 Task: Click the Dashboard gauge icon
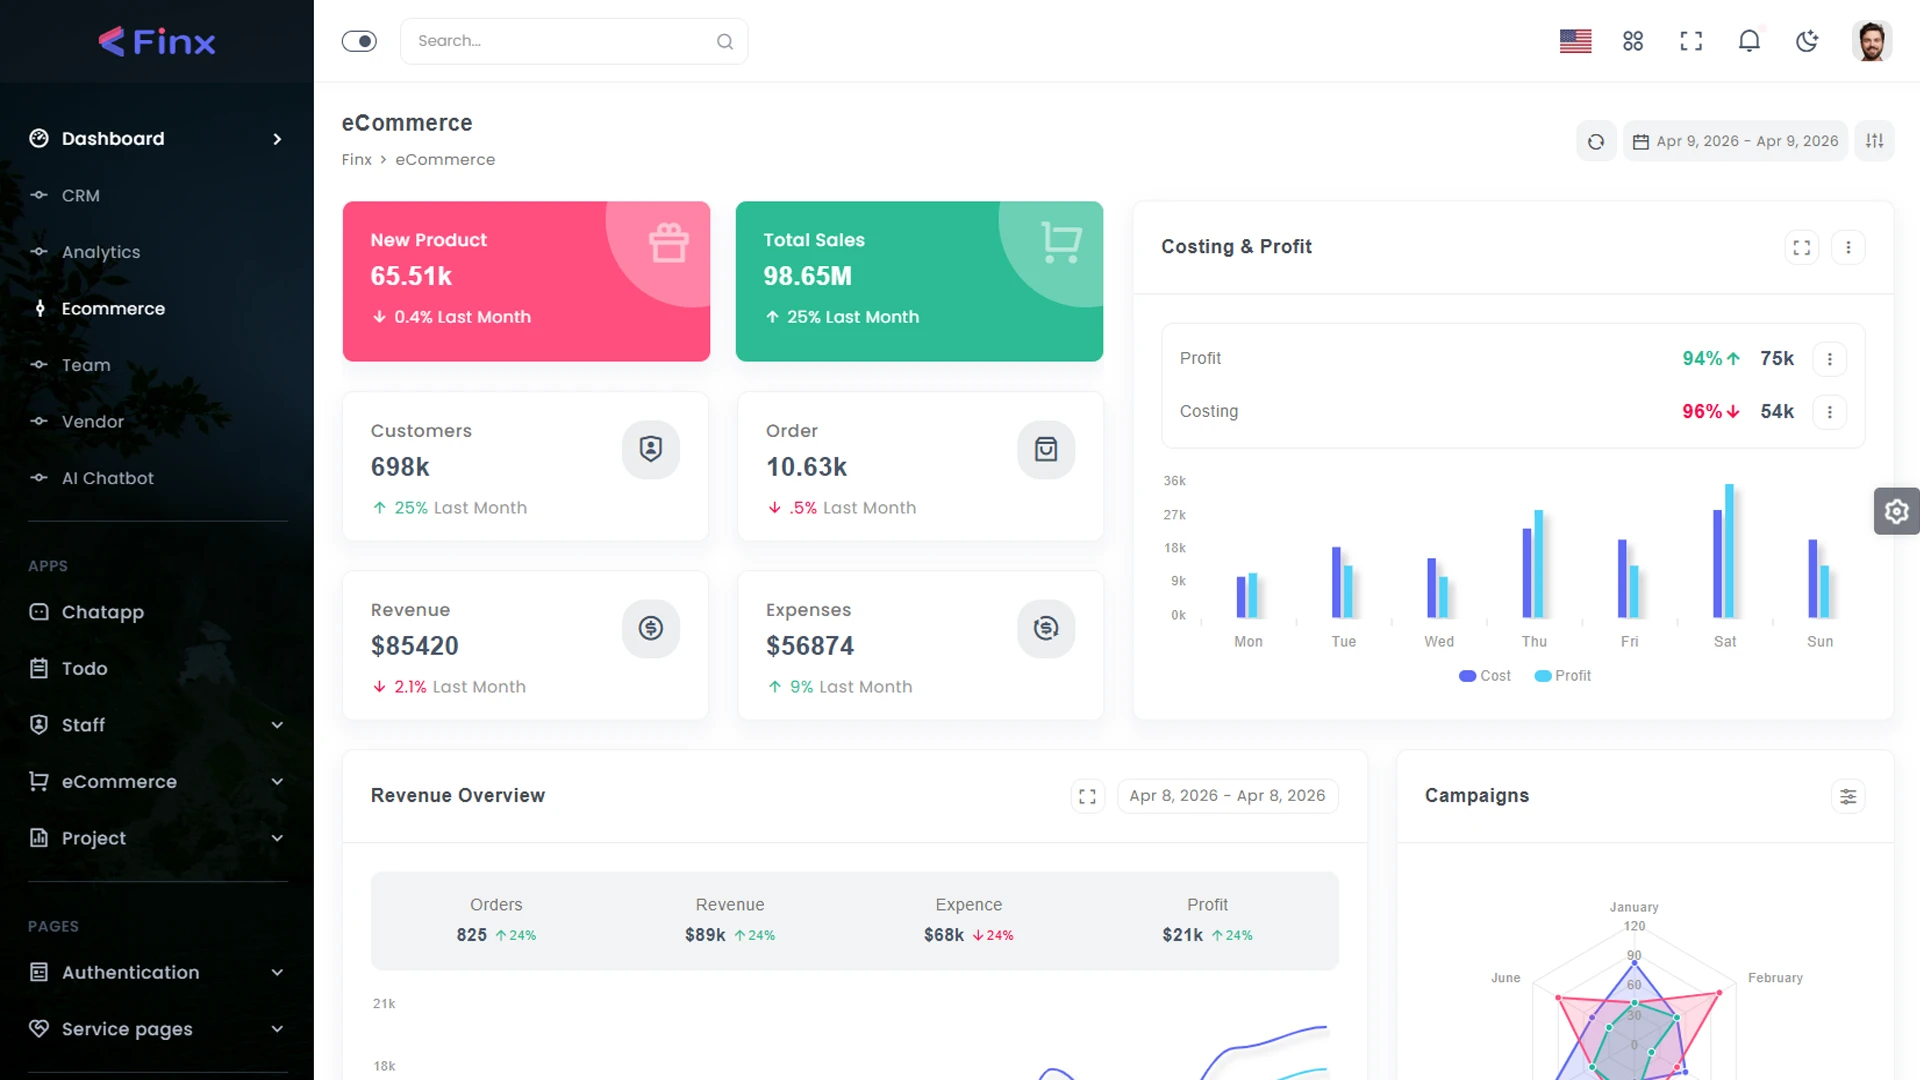tap(39, 138)
